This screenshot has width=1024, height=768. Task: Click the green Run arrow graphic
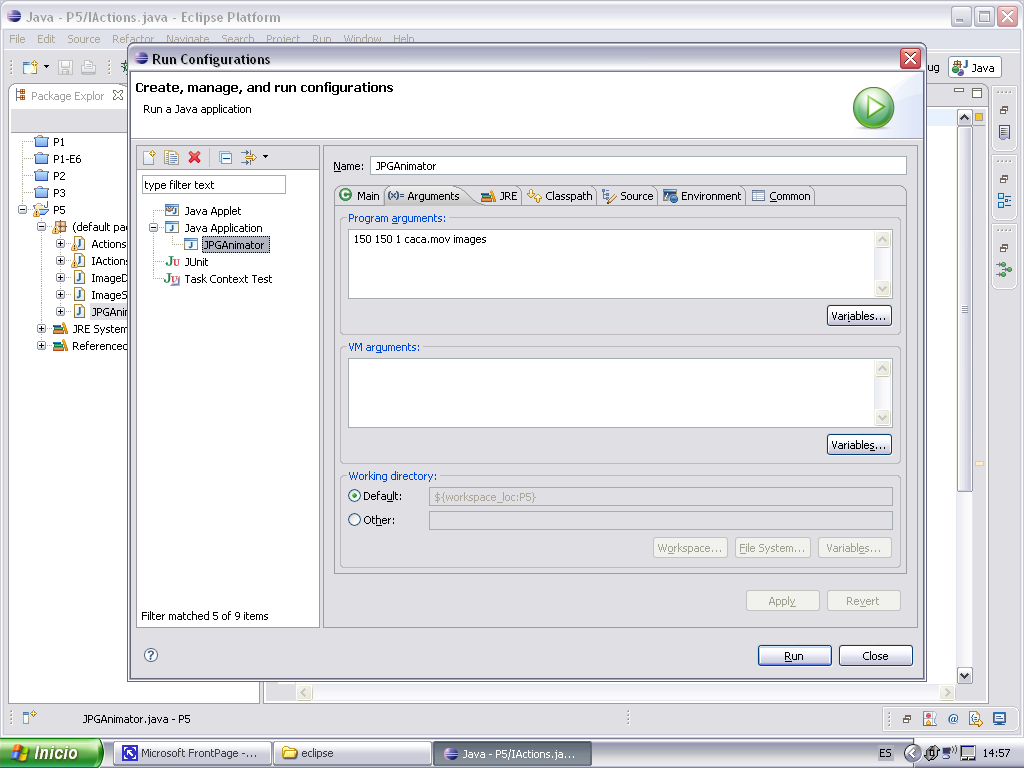point(873,108)
